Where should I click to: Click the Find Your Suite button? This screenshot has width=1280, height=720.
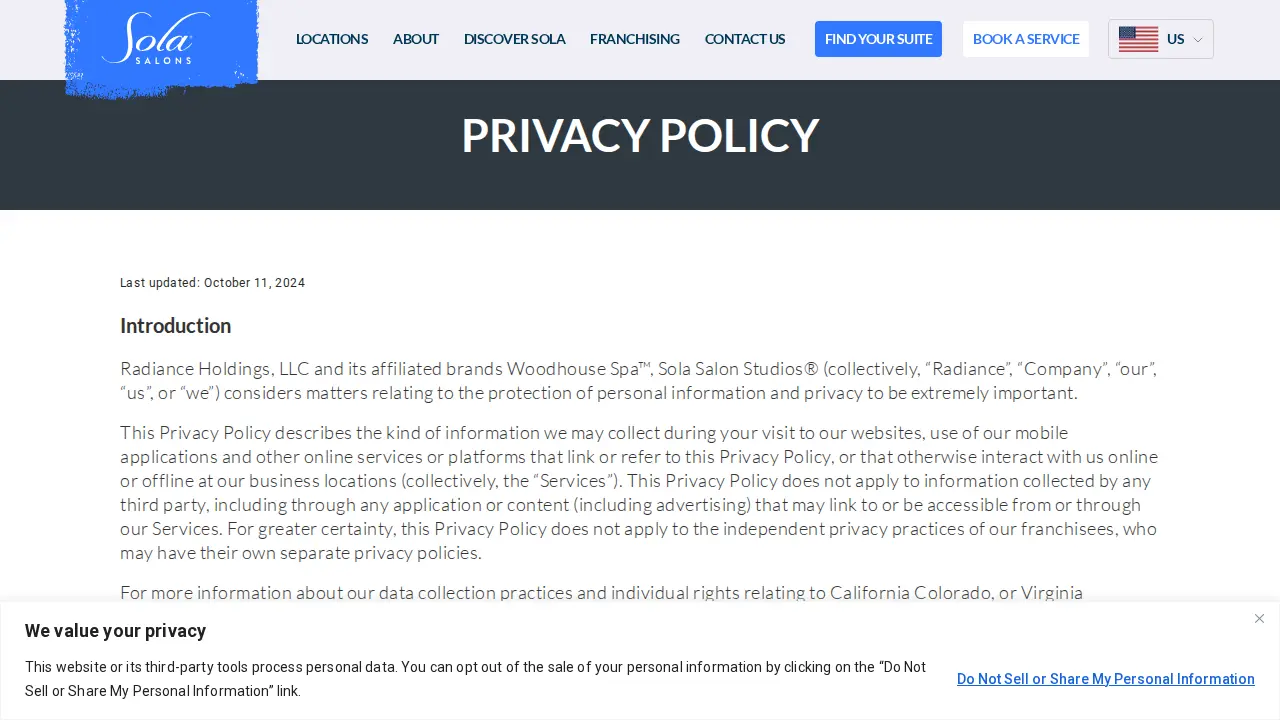coord(878,39)
